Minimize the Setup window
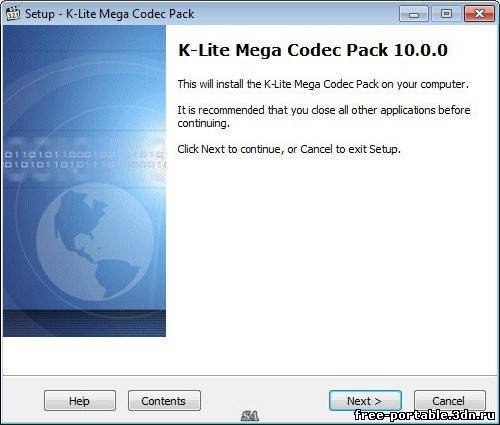The image size is (500, 425). tap(414, 14)
